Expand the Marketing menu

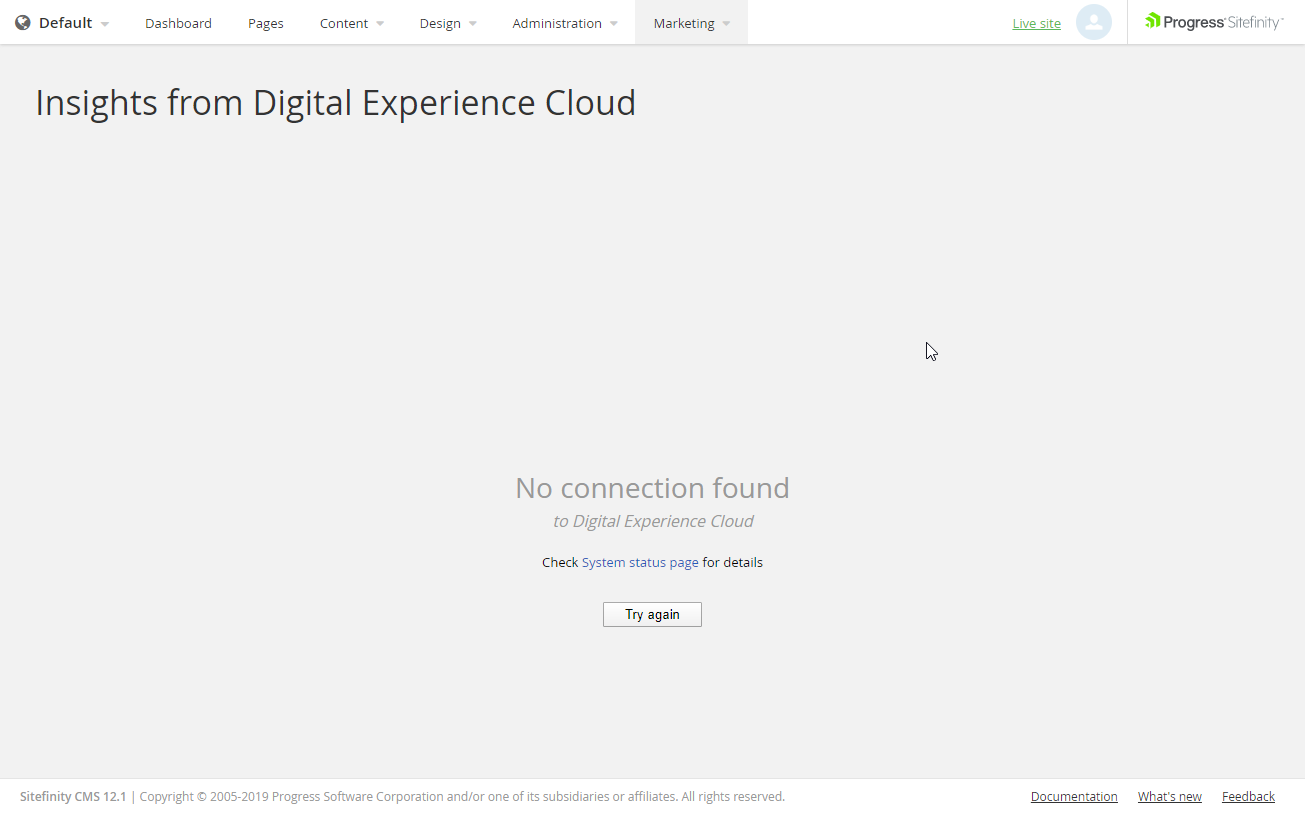(x=692, y=23)
